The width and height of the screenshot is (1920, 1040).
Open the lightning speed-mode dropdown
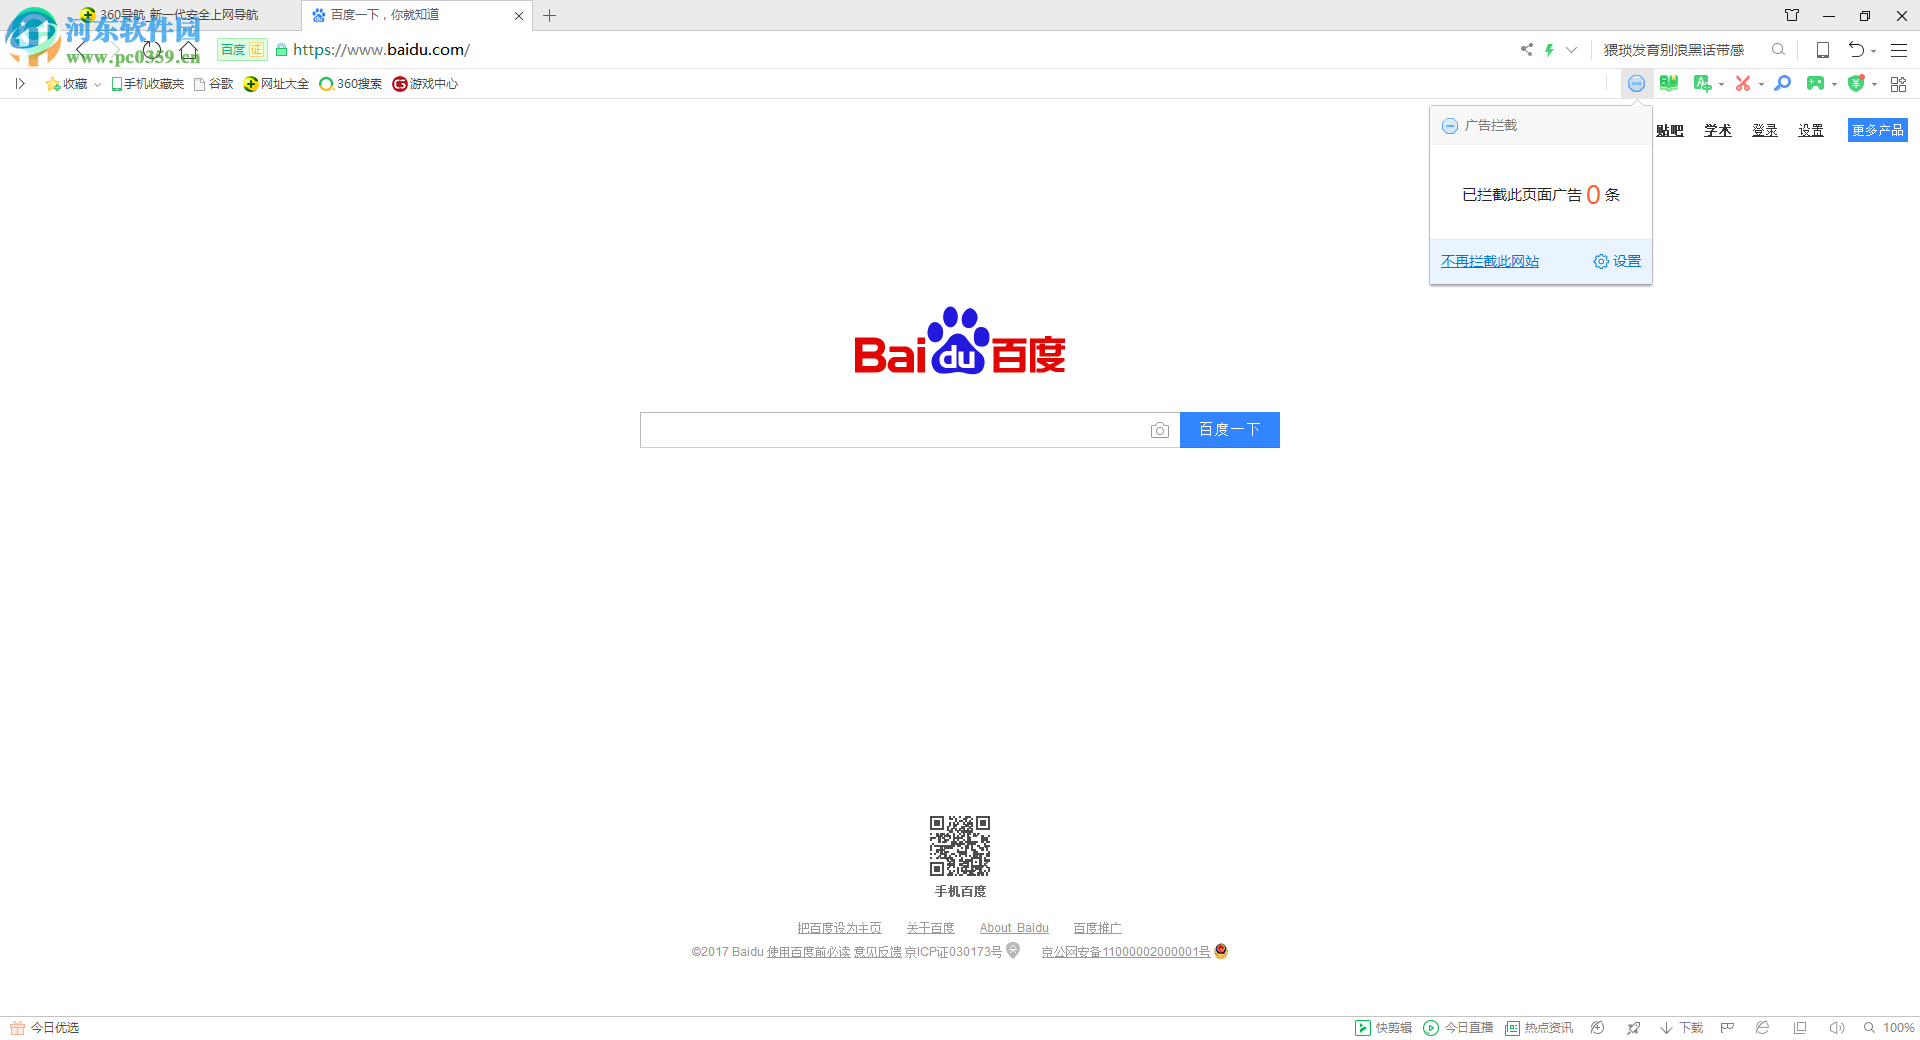pyautogui.click(x=1570, y=49)
